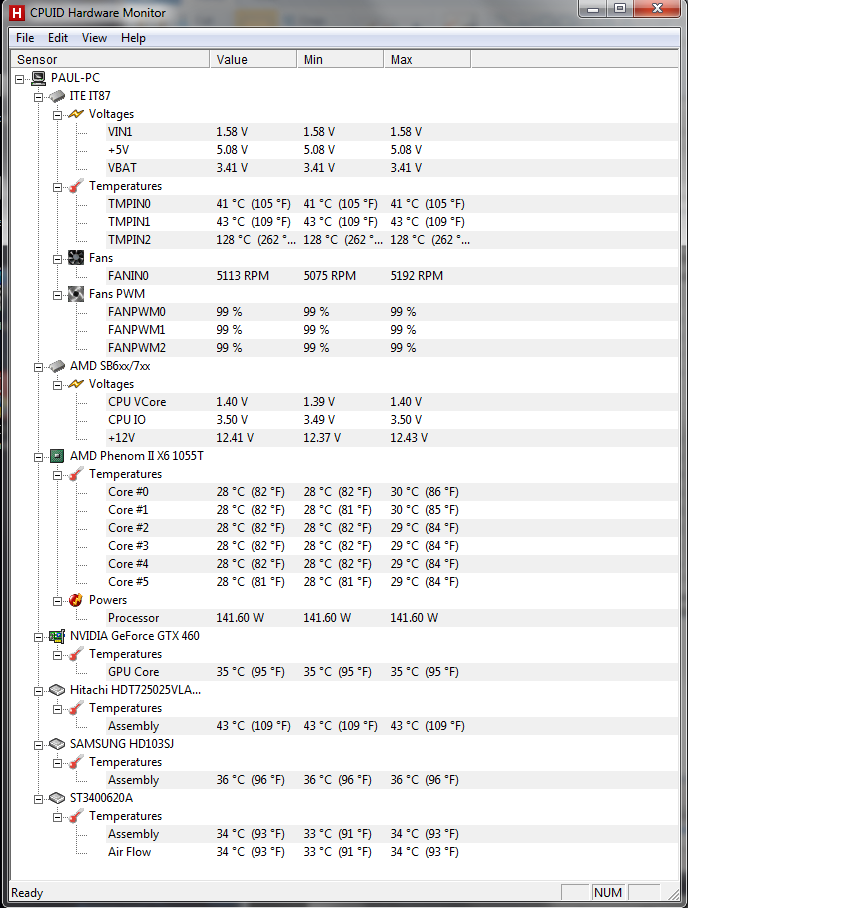Open the File menu
This screenshot has width=864, height=908.
pyautogui.click(x=25, y=38)
